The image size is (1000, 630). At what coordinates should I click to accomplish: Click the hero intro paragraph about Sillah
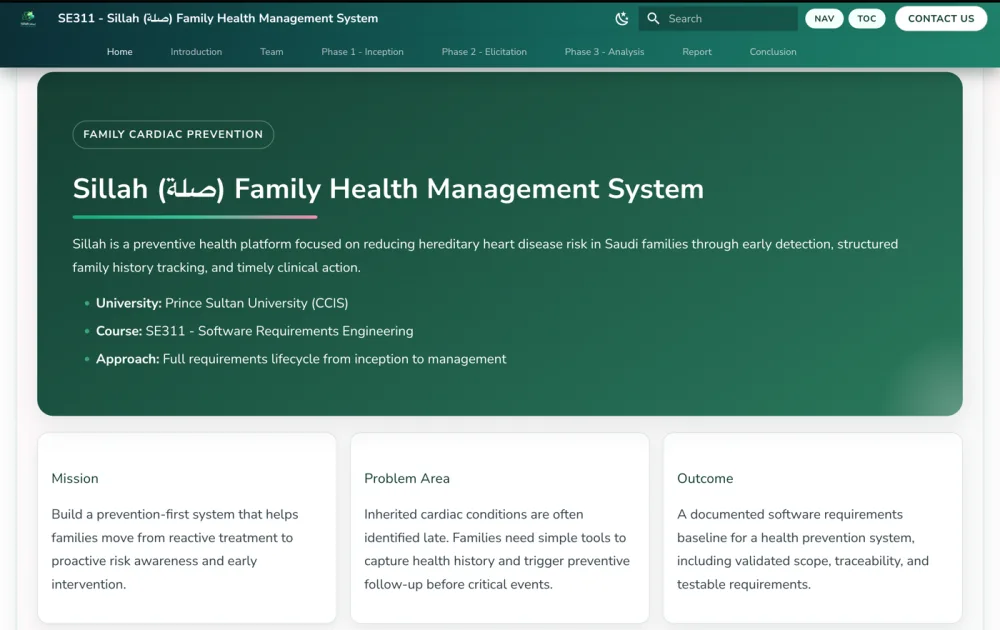click(485, 256)
